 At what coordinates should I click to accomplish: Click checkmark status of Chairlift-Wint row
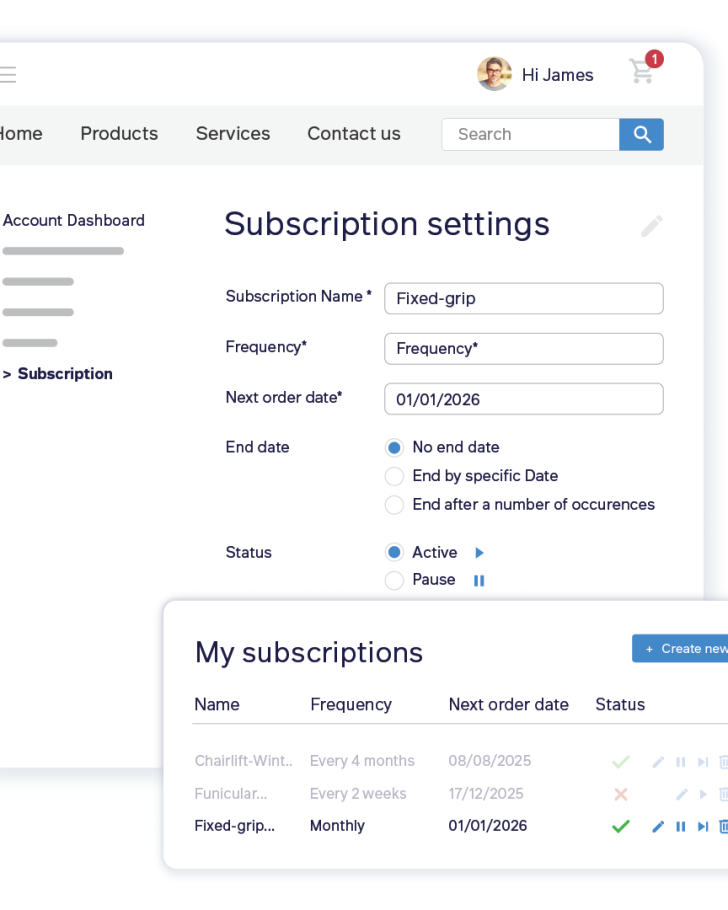[x=621, y=761]
